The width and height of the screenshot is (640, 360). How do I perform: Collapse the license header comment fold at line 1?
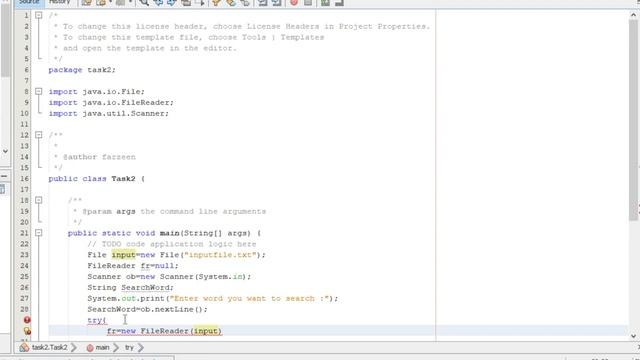point(38,16)
